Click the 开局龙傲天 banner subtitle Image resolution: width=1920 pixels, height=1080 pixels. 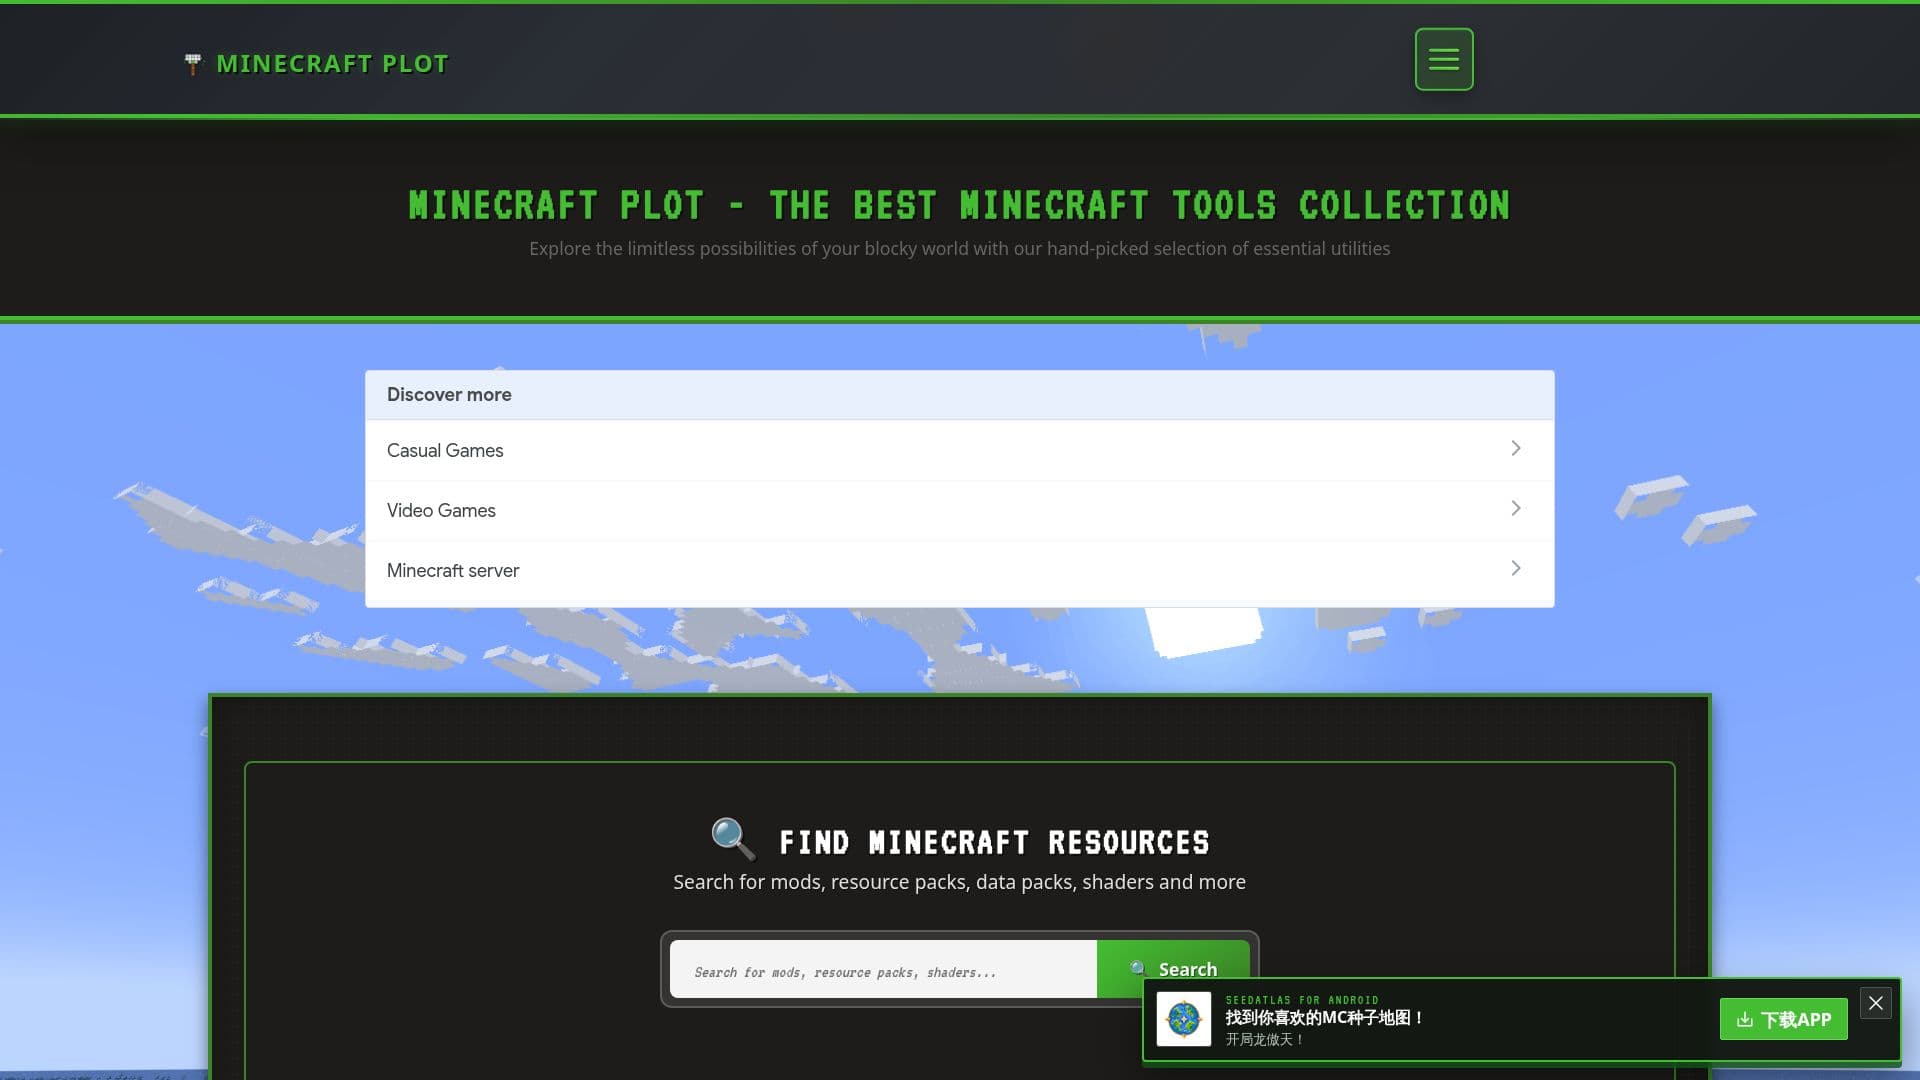click(1265, 1040)
